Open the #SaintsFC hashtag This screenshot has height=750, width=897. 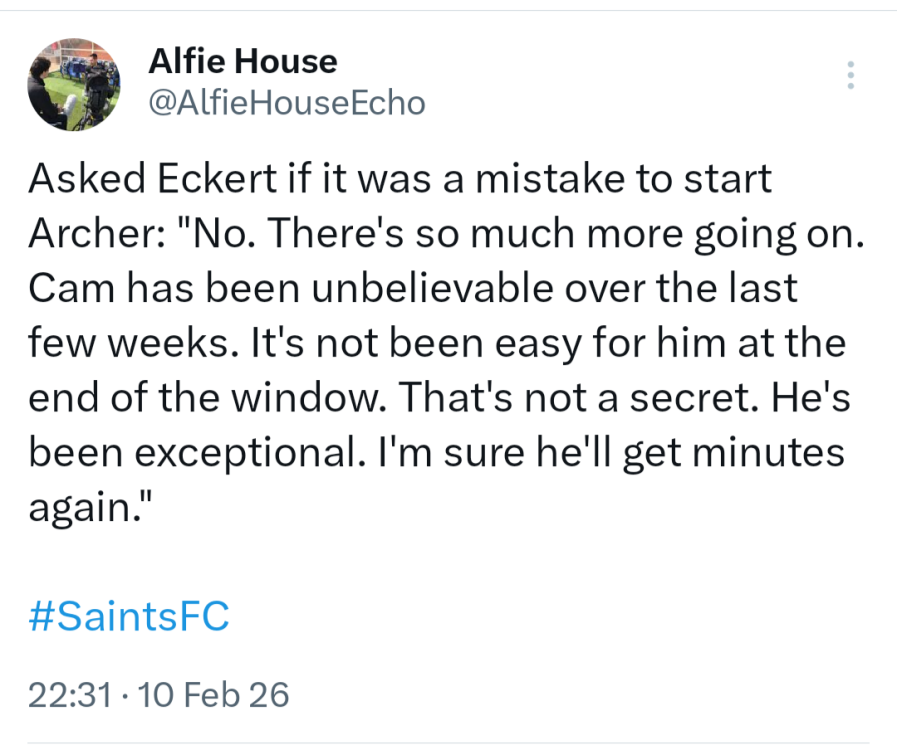click(130, 616)
